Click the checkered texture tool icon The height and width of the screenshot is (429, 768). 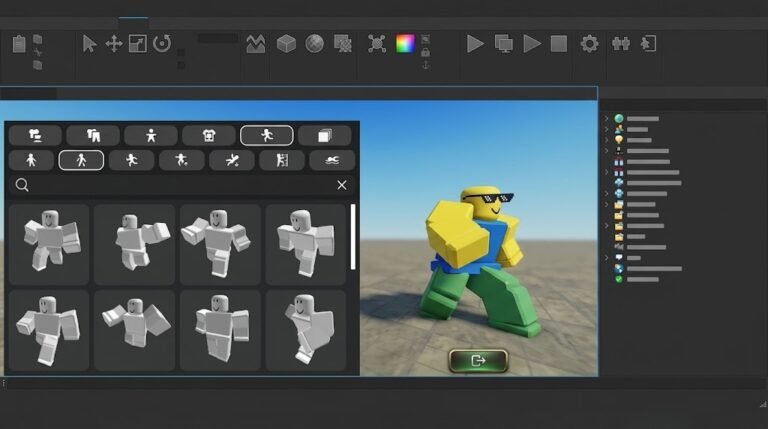pyautogui.click(x=342, y=44)
